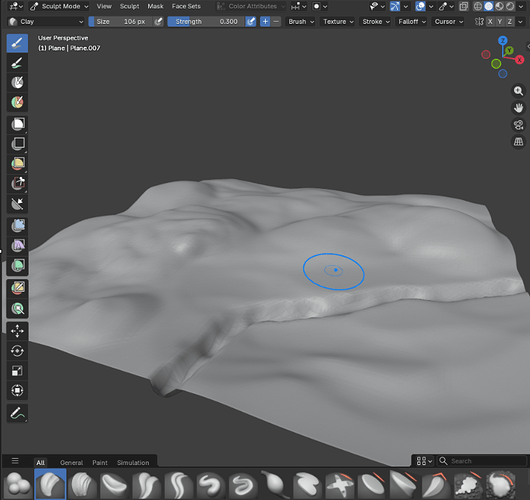This screenshot has width=530, height=500.
Task: Open the Texture settings dropdown
Action: click(338, 22)
